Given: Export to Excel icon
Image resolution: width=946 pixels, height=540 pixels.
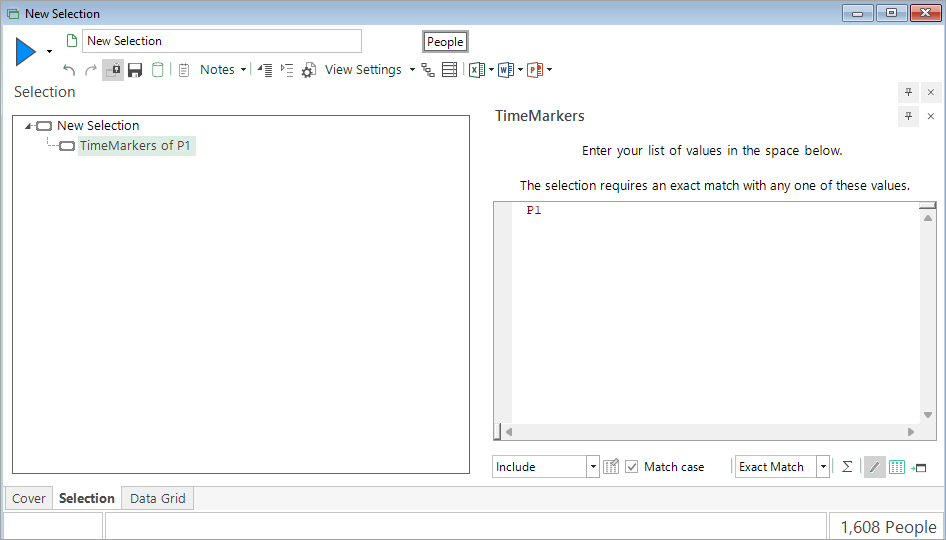Looking at the screenshot, I should (x=477, y=70).
